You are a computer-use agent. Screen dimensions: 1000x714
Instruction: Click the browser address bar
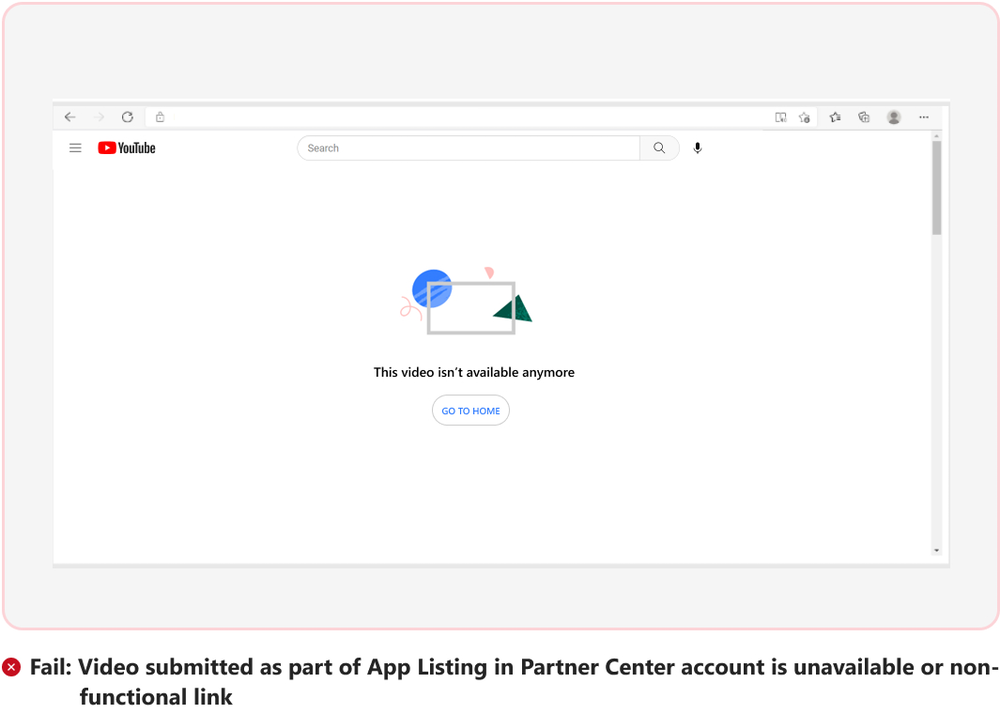click(x=460, y=117)
